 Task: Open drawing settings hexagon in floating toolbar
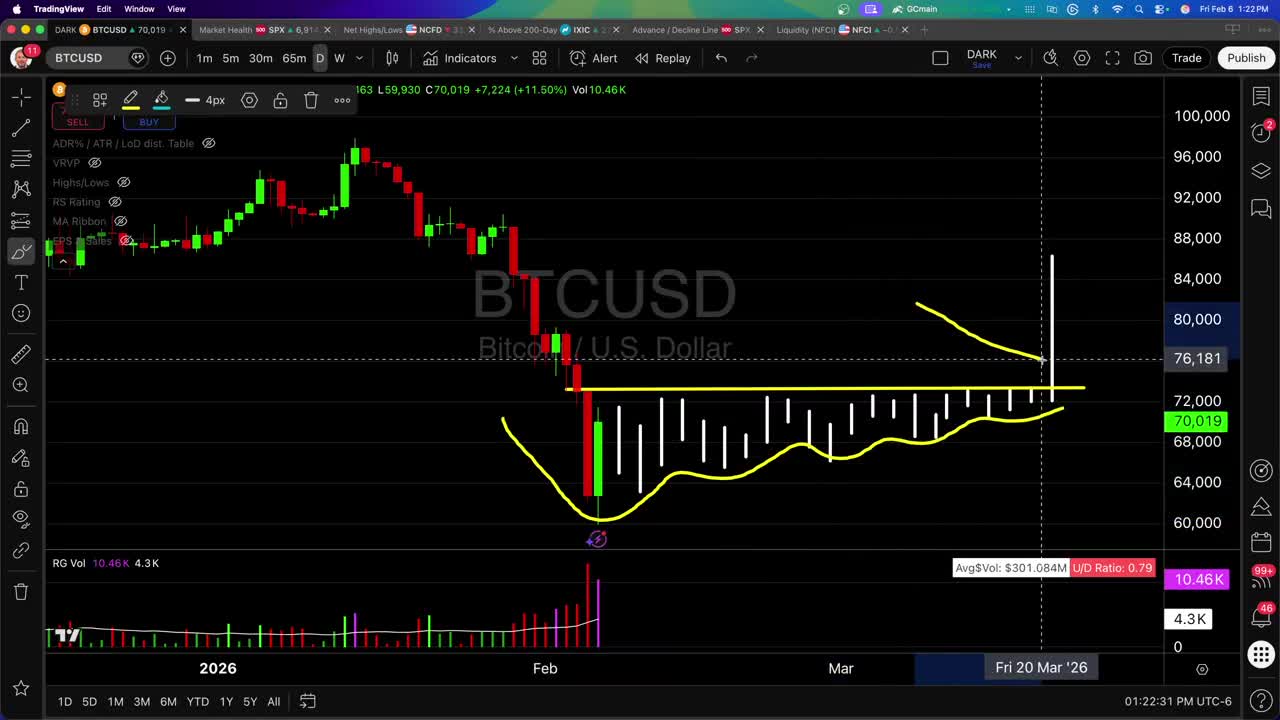click(x=249, y=100)
